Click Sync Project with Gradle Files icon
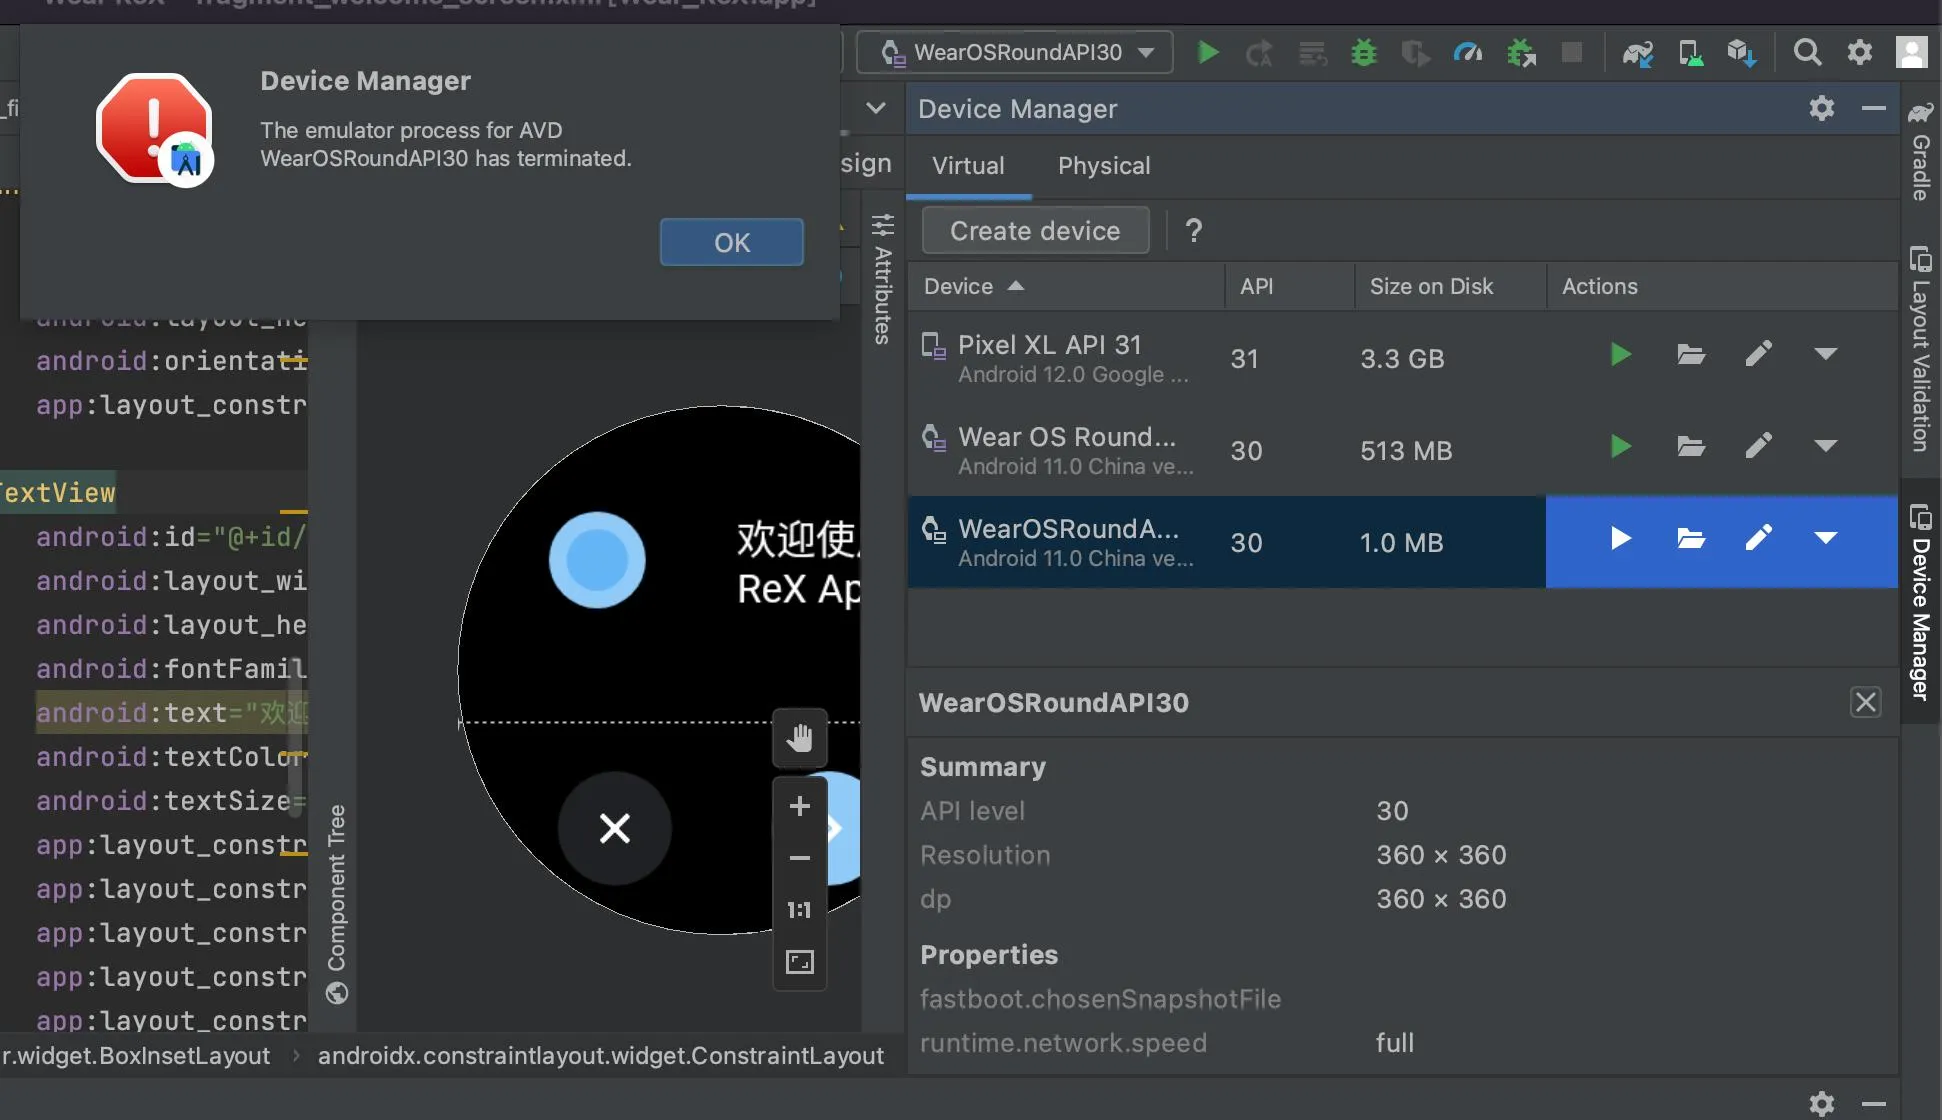 (x=1637, y=52)
